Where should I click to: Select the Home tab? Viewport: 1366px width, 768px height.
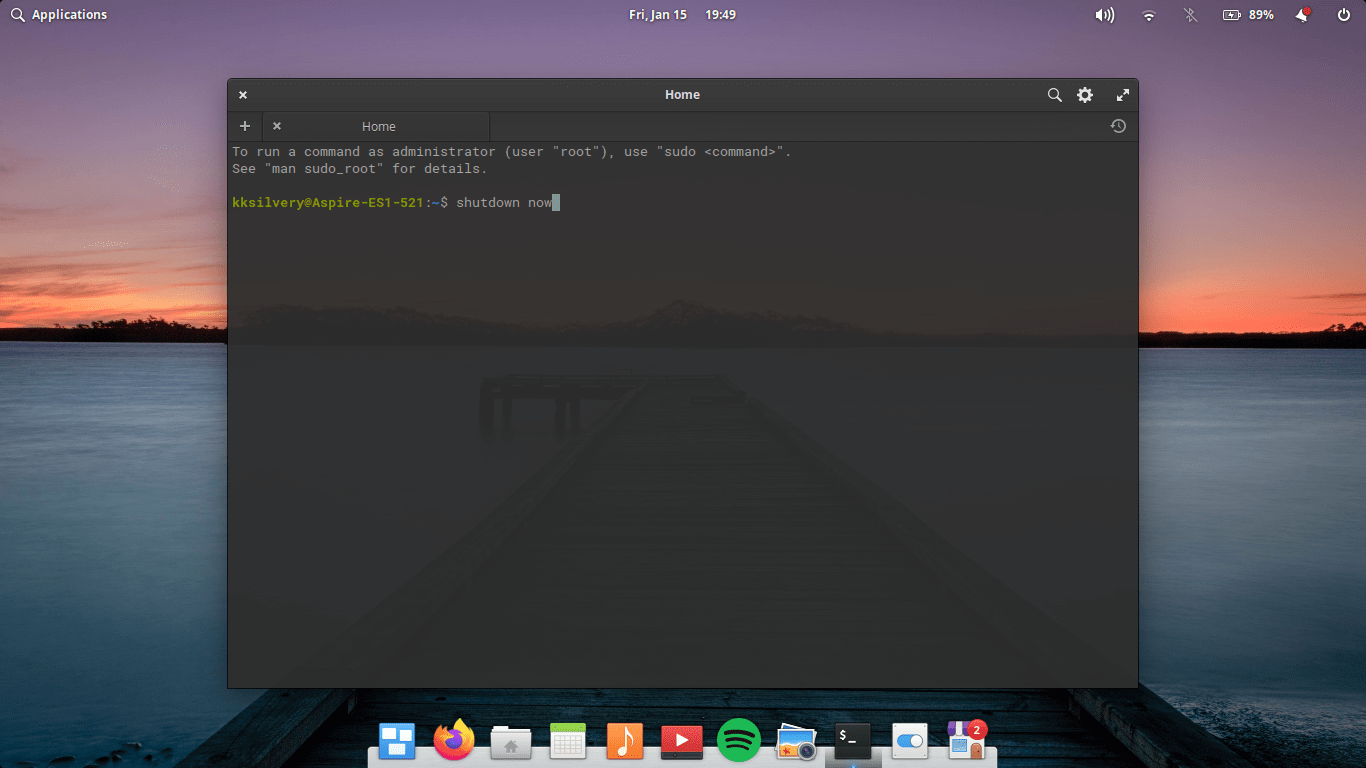click(x=378, y=126)
